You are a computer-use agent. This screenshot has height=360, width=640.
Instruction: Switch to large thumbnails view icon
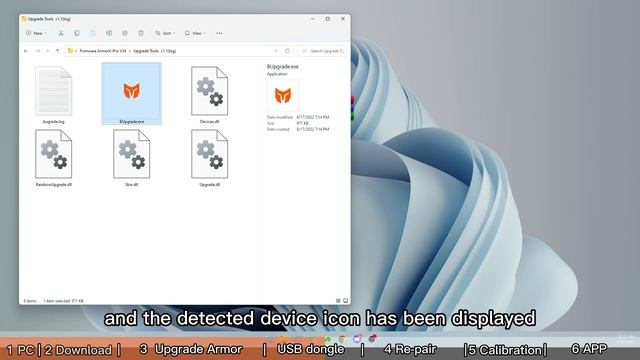tap(345, 301)
